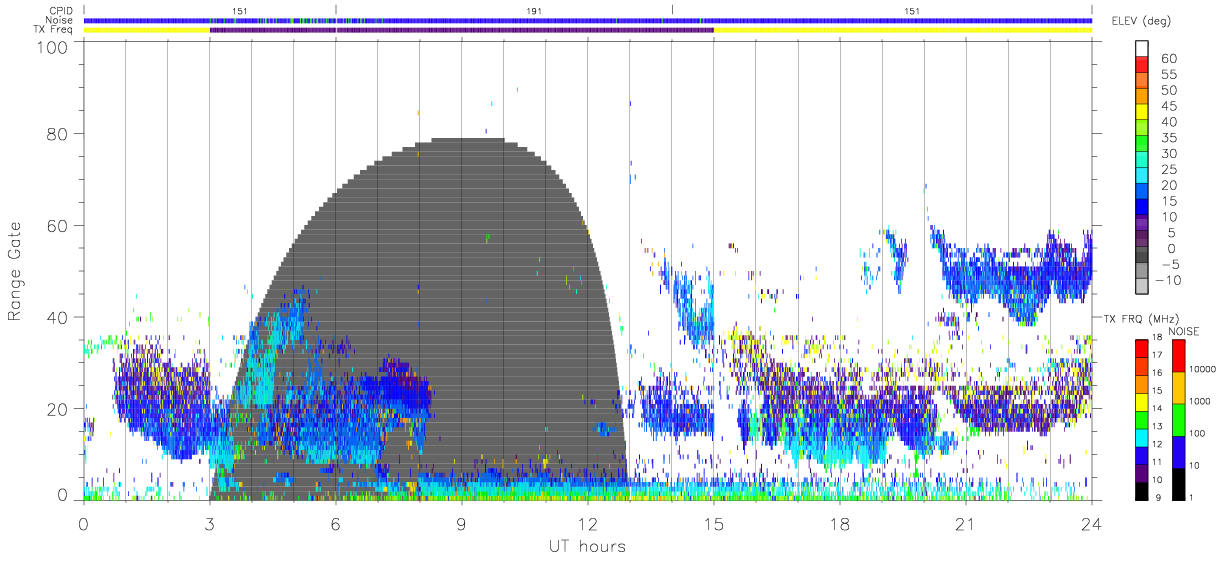Click the purple section of the TX Freq bar

pyautogui.click(x=462, y=30)
